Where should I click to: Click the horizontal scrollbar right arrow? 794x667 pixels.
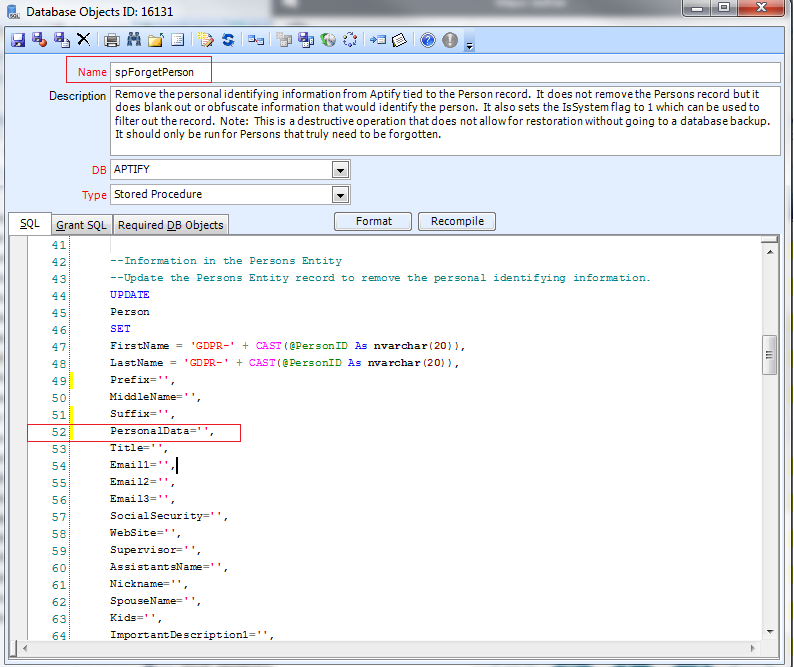pyautogui.click(x=752, y=648)
